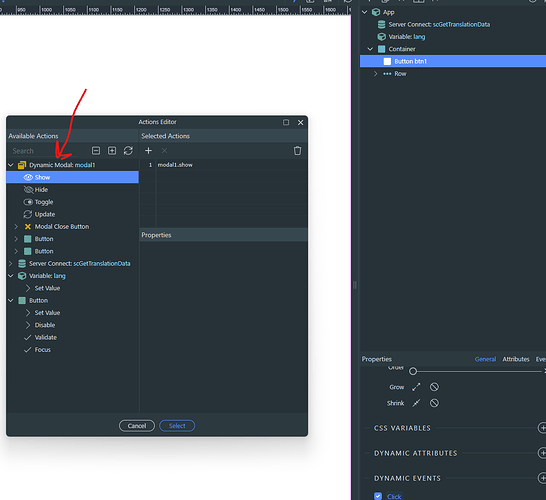546x500 pixels.
Task: Uncheck the Click dynamic event checkbox
Action: point(378,496)
